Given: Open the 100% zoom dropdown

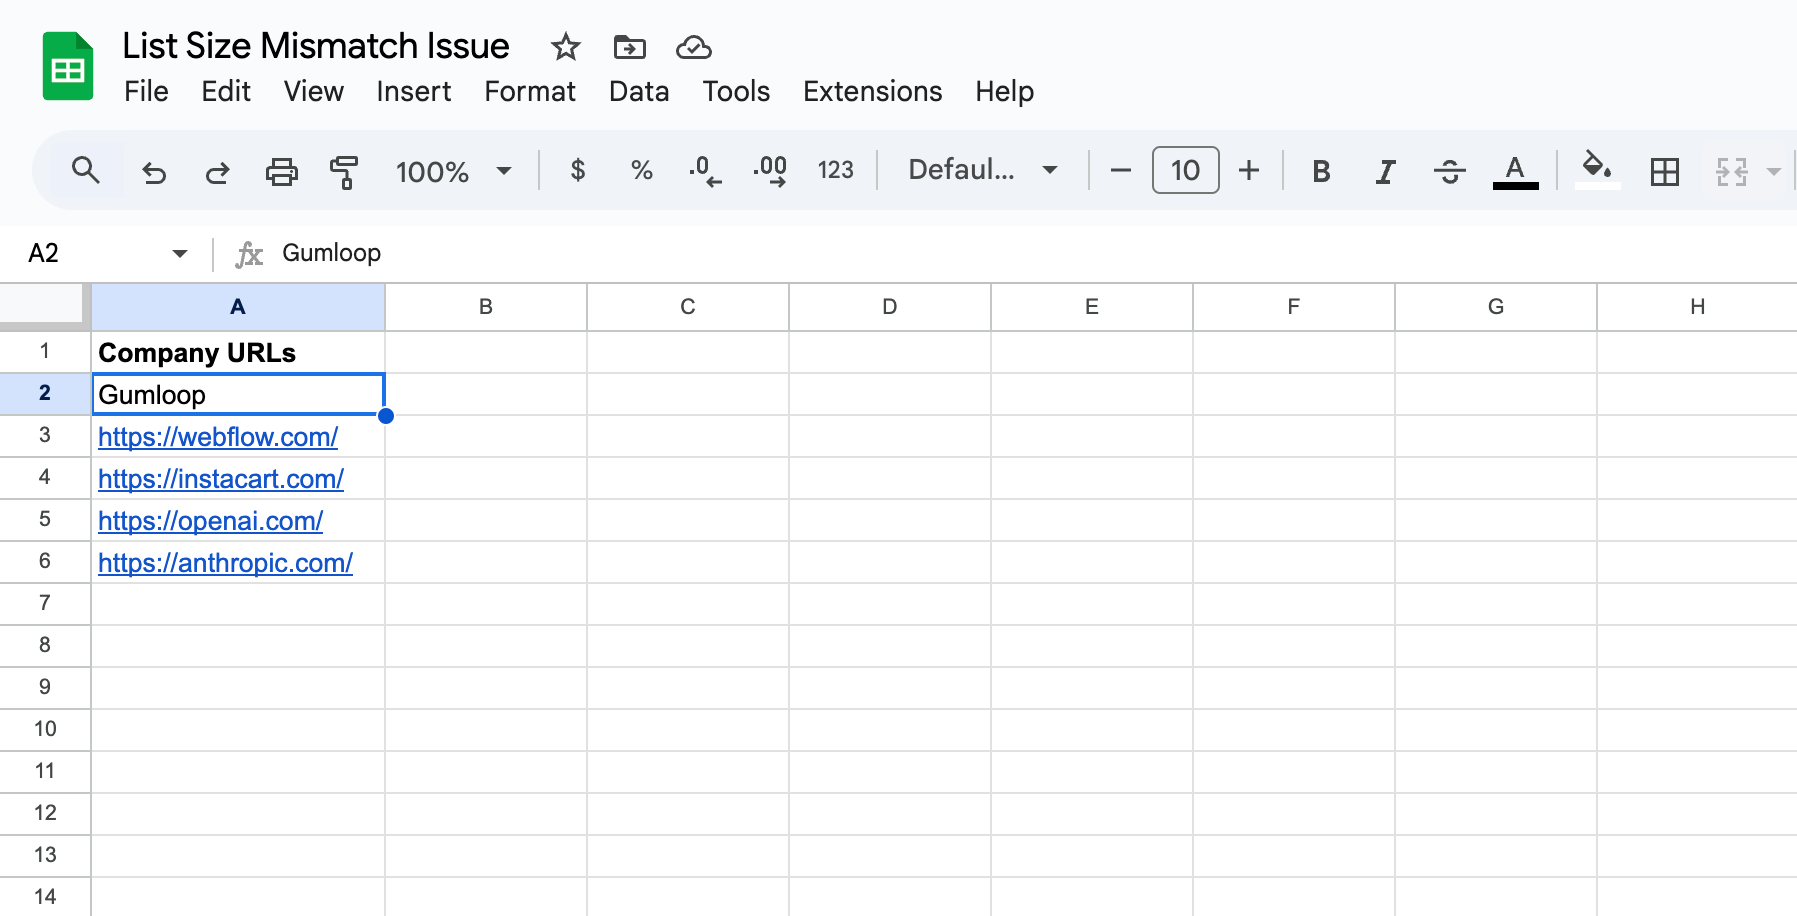Looking at the screenshot, I should click(x=453, y=172).
